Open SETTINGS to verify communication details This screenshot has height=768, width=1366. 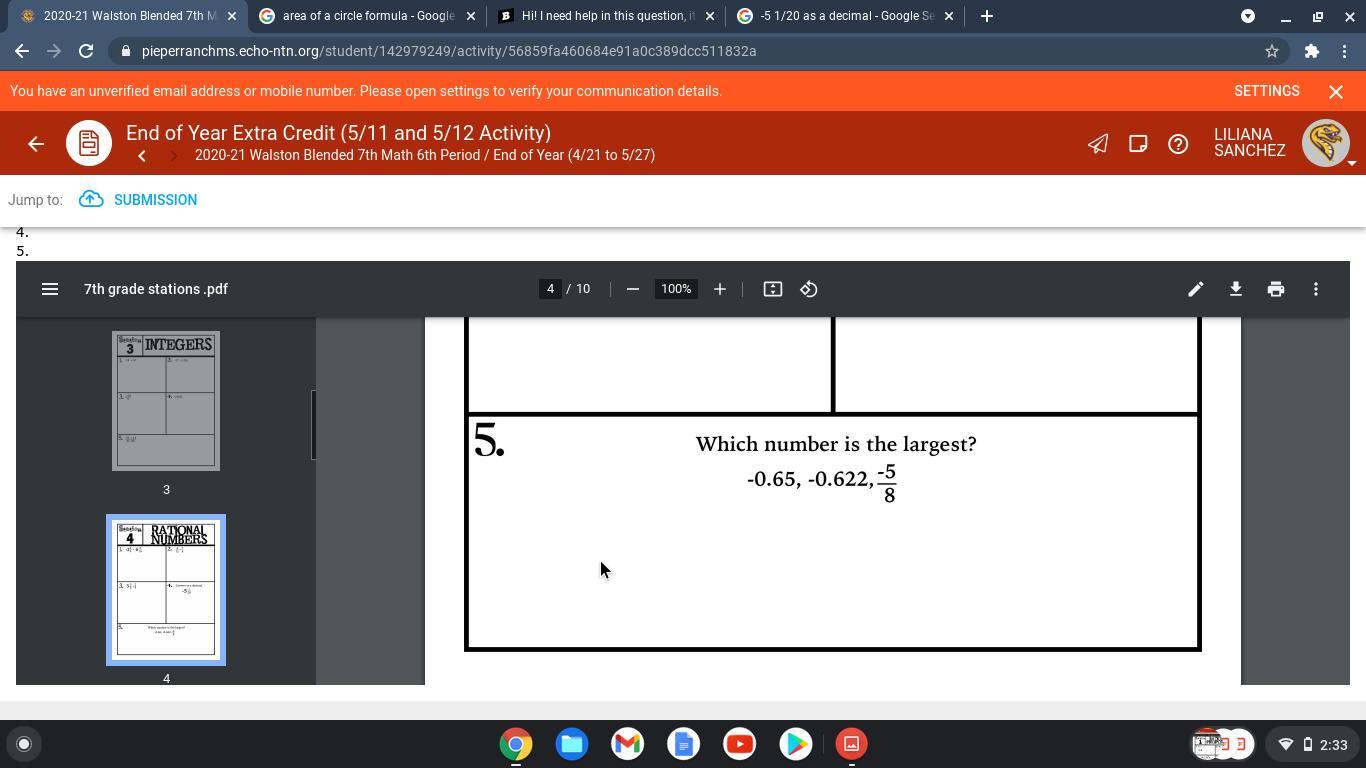tap(1267, 91)
